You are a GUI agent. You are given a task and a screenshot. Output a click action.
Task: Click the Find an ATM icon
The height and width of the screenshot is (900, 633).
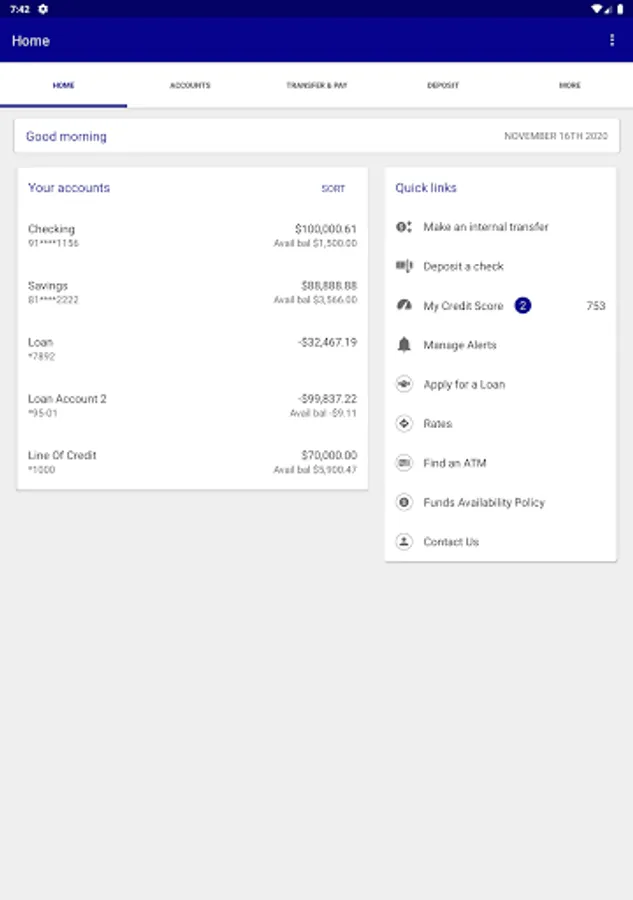tap(404, 463)
